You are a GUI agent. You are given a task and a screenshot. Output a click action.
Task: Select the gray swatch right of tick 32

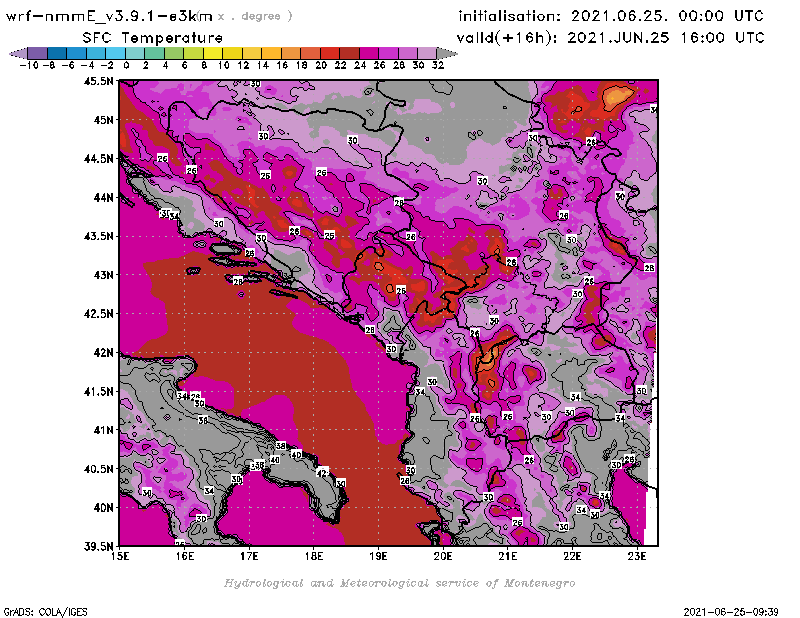pos(447,54)
